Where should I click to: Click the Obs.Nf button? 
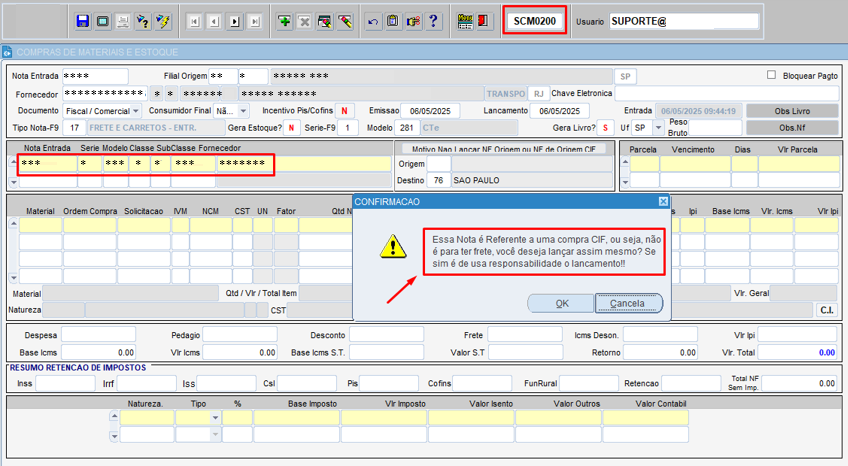coord(792,128)
